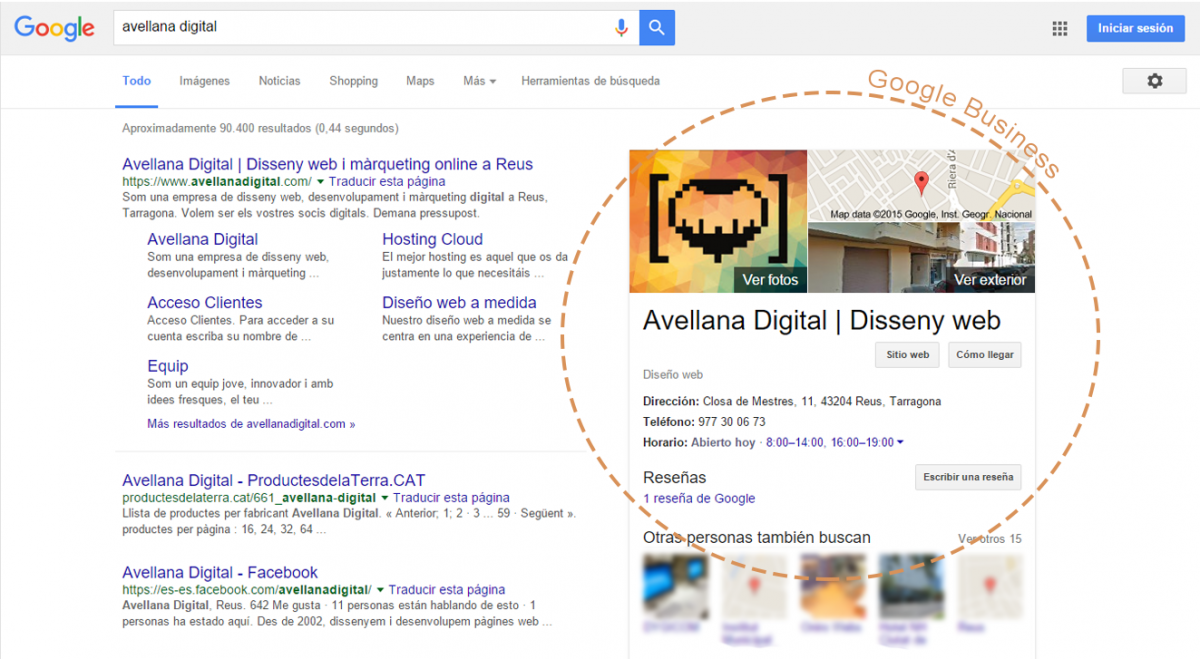Viewport: 1200px width, 659px height.
Task: Open '1 reseña de Google' link
Action: click(699, 498)
